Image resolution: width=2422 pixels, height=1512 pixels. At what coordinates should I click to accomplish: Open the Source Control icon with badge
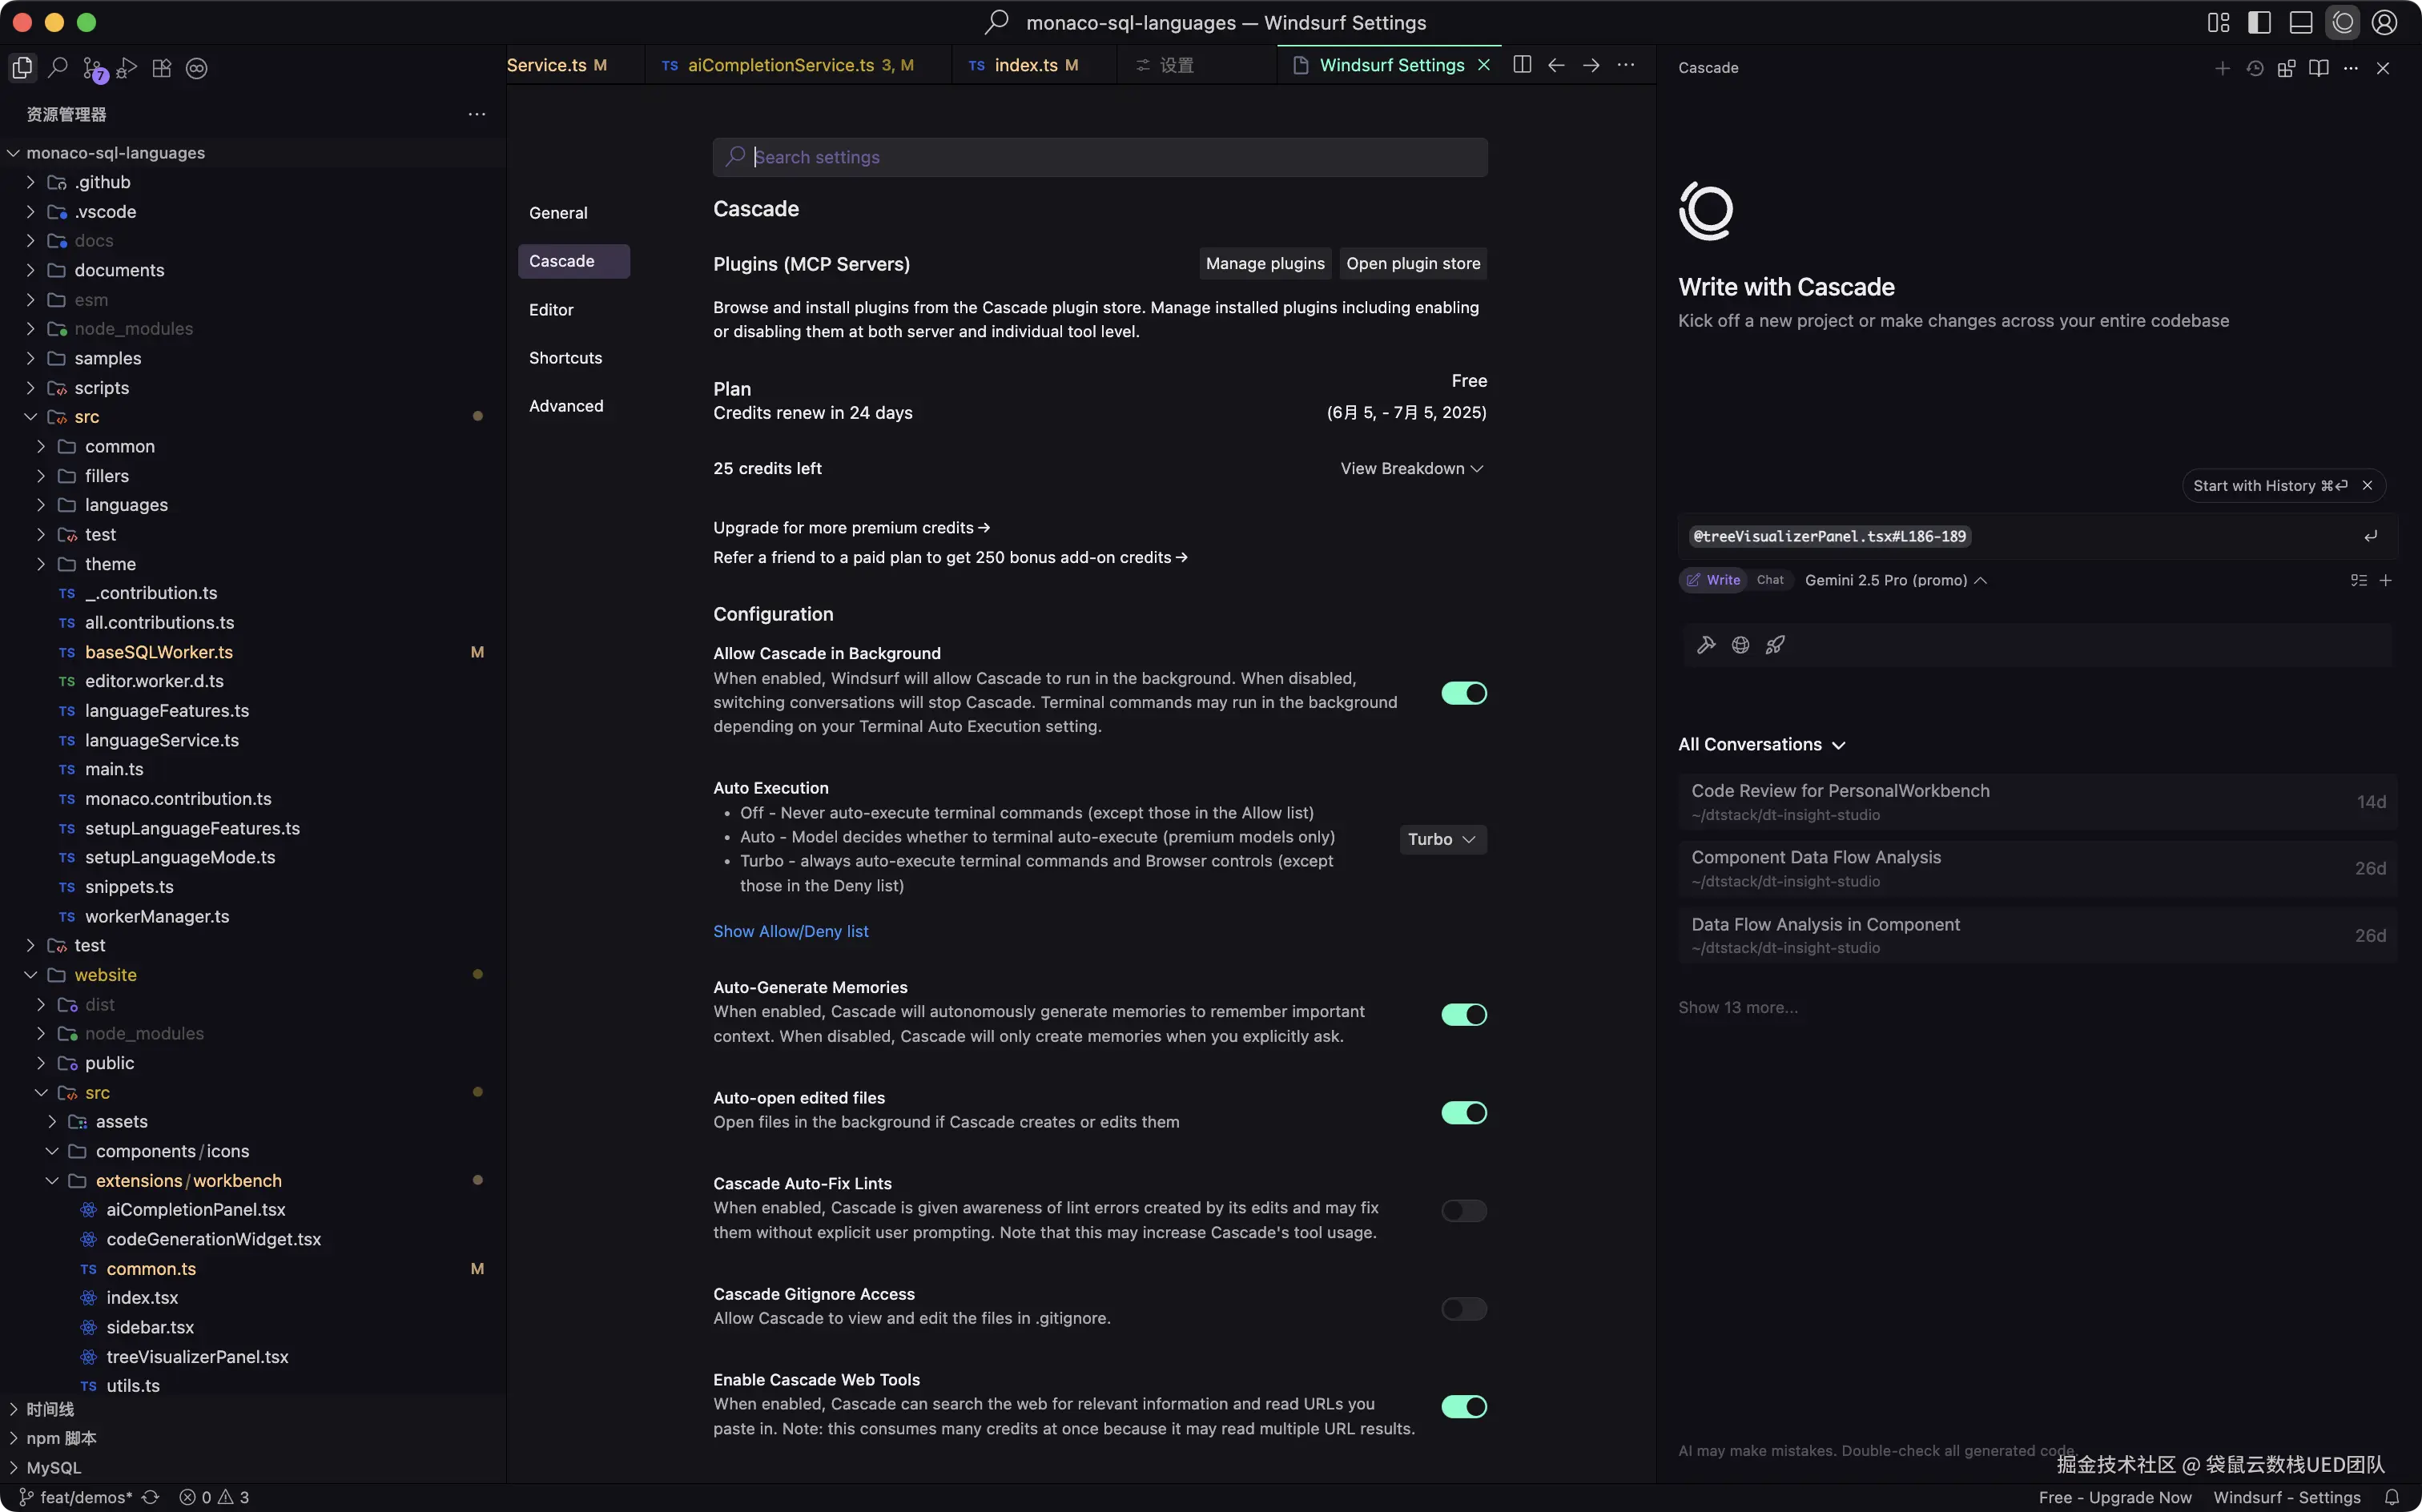coord(93,68)
